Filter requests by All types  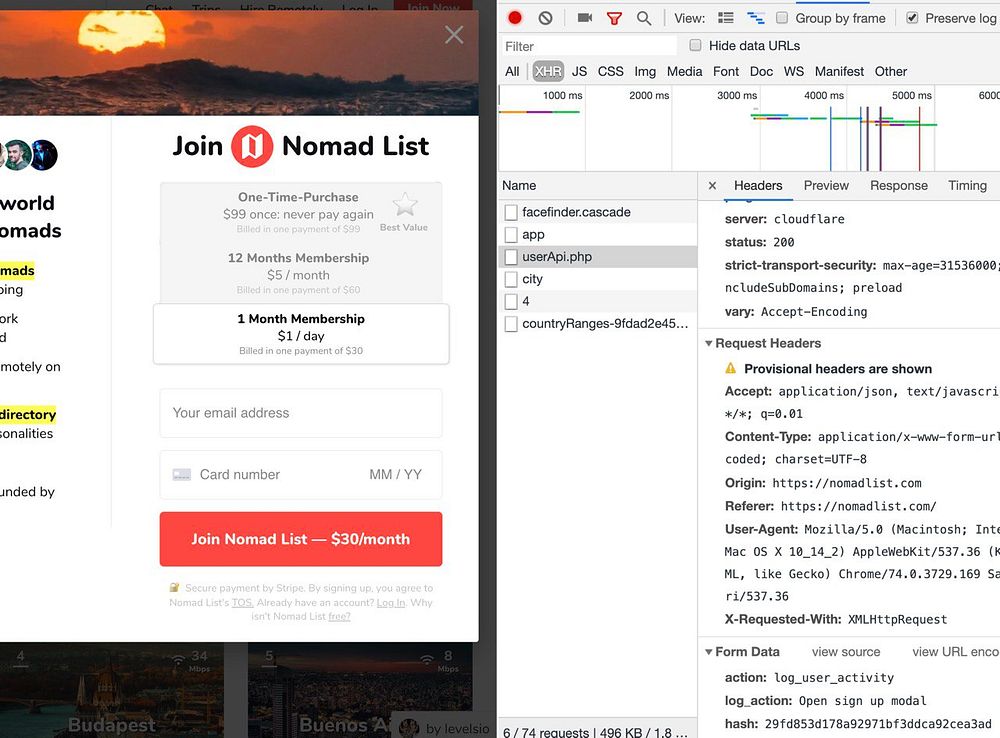512,71
